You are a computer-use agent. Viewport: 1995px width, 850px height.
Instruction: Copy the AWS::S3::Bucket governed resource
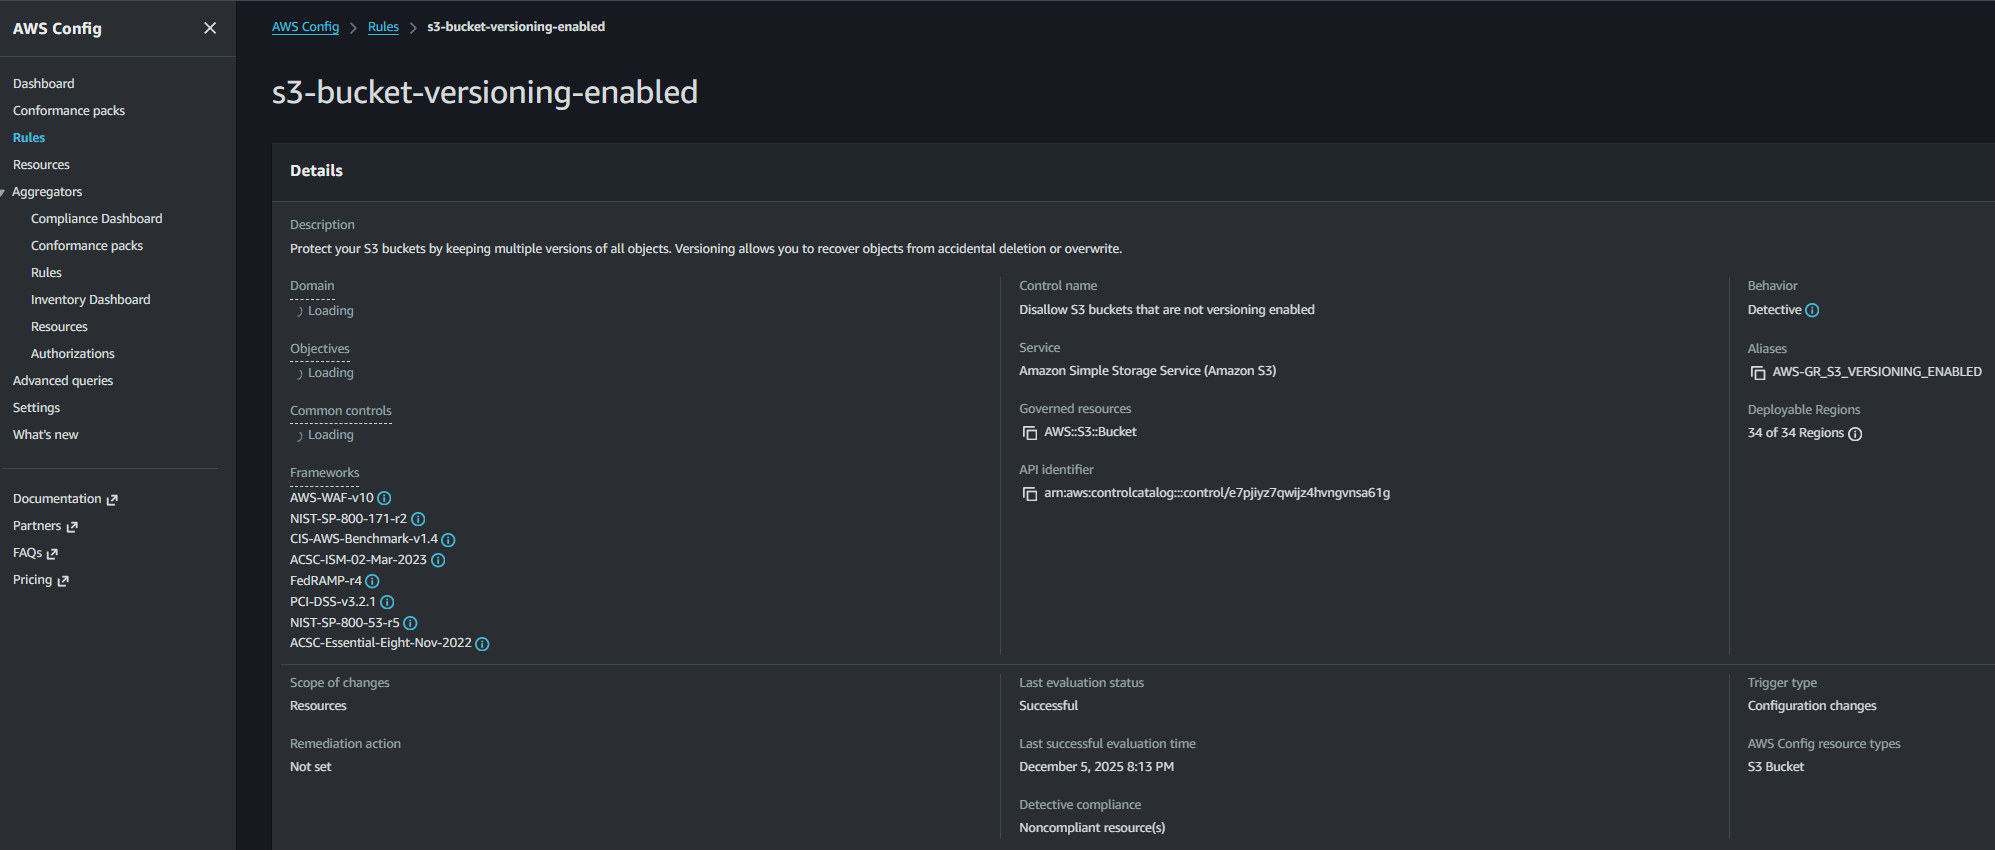point(1030,433)
